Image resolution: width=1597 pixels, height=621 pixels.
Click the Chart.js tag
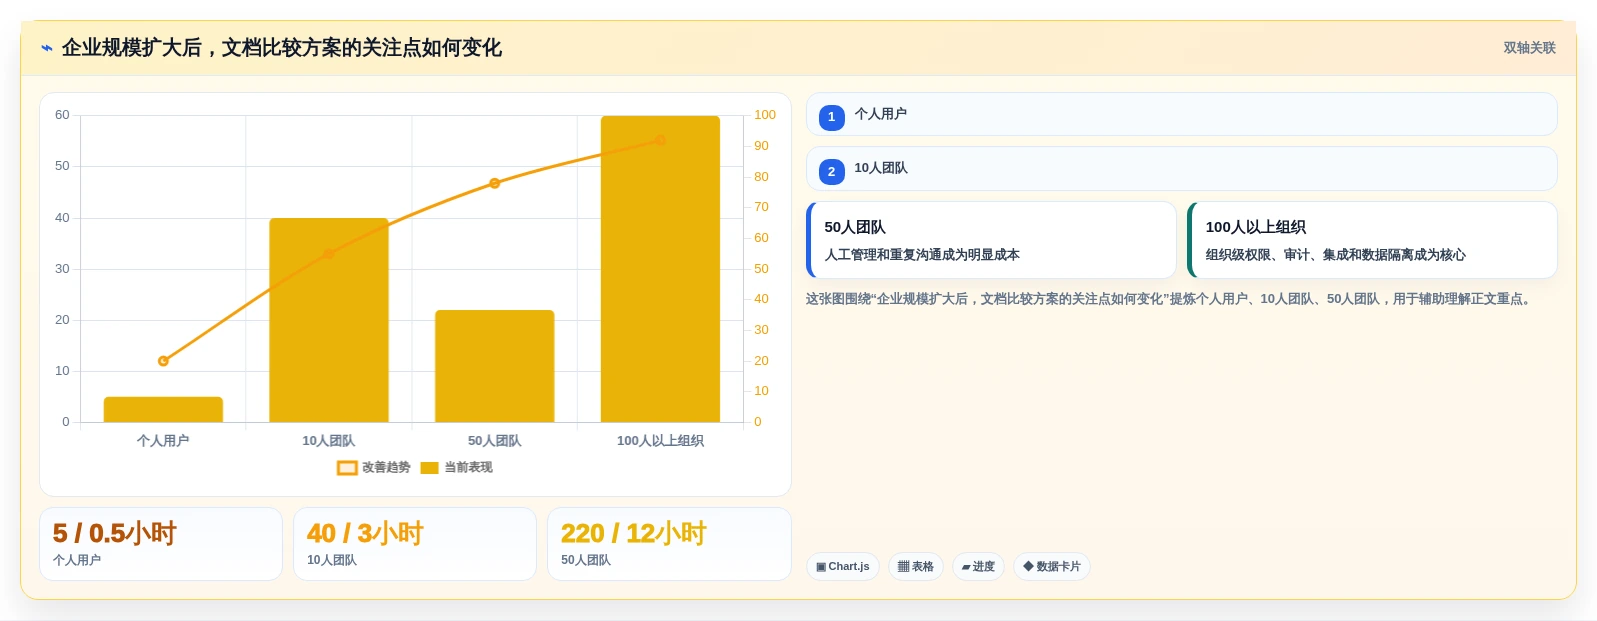pyautogui.click(x=843, y=566)
